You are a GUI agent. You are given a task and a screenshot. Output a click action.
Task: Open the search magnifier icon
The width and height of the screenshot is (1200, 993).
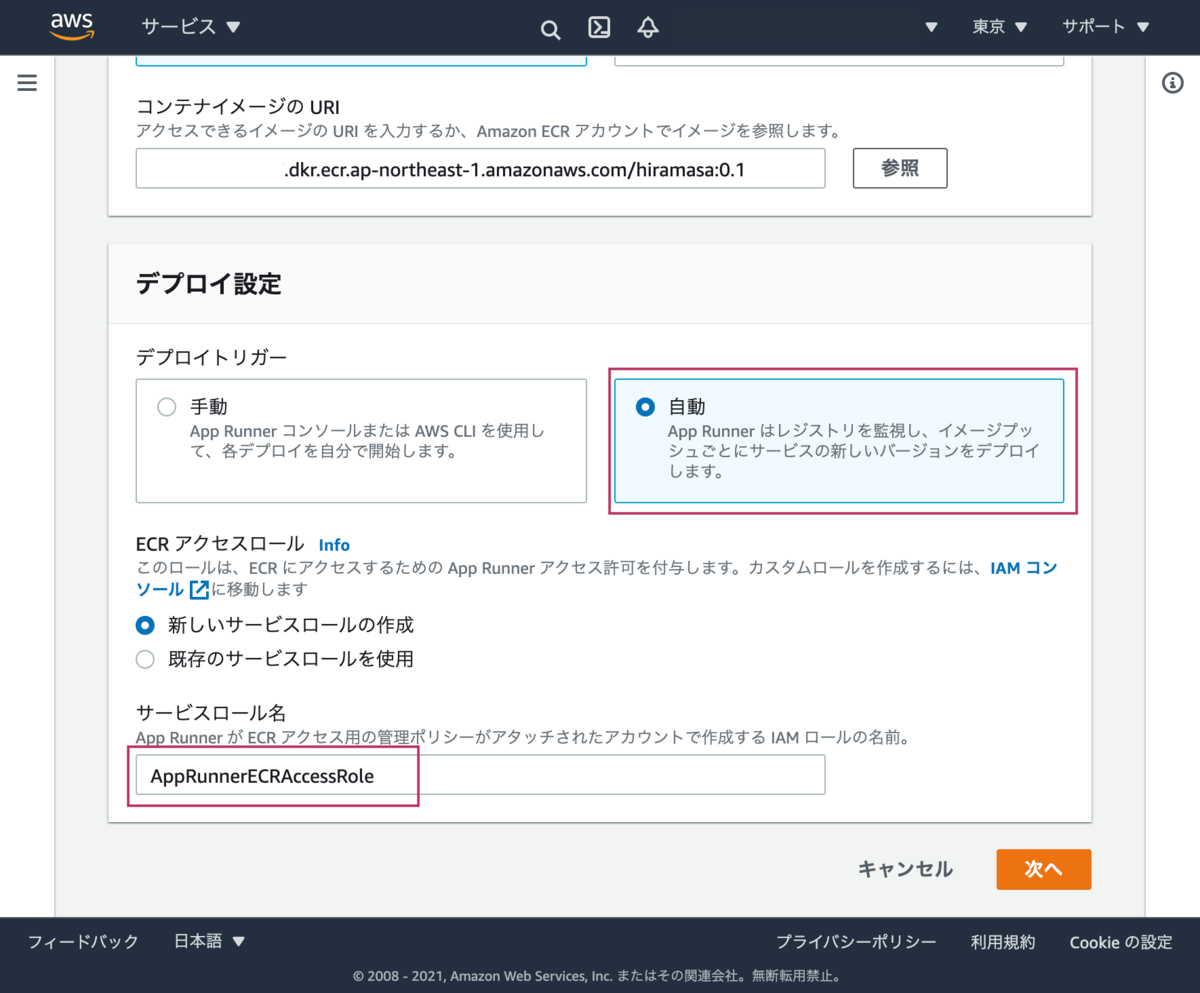tap(550, 28)
